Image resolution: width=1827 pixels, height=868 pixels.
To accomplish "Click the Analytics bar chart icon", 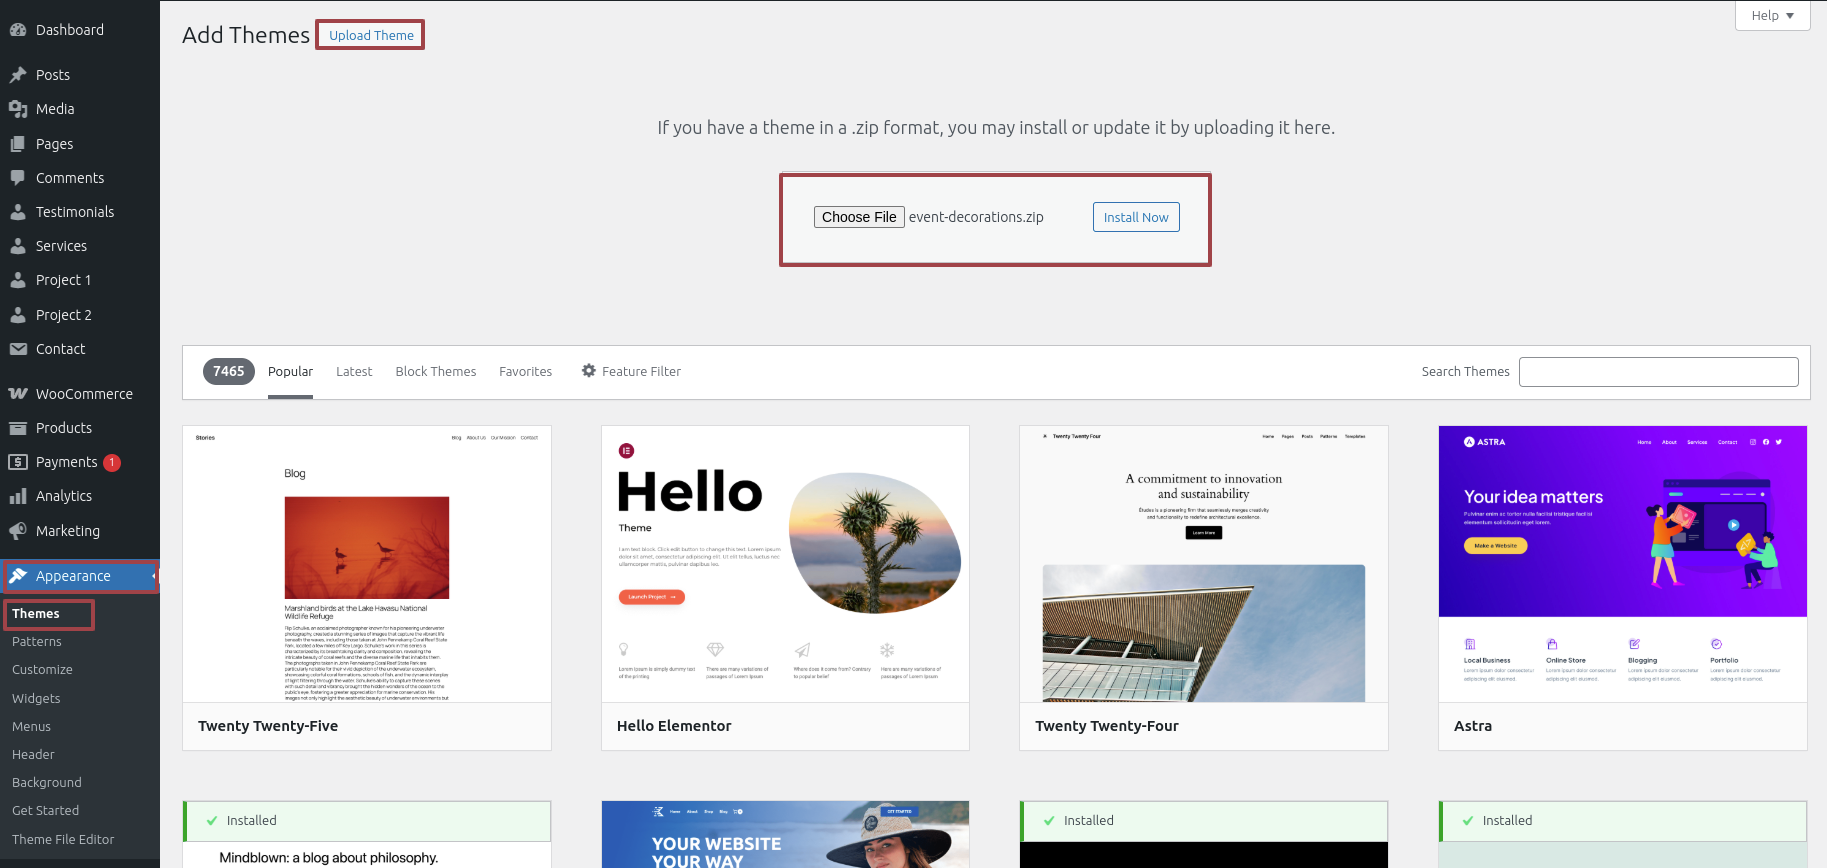I will tap(18, 496).
